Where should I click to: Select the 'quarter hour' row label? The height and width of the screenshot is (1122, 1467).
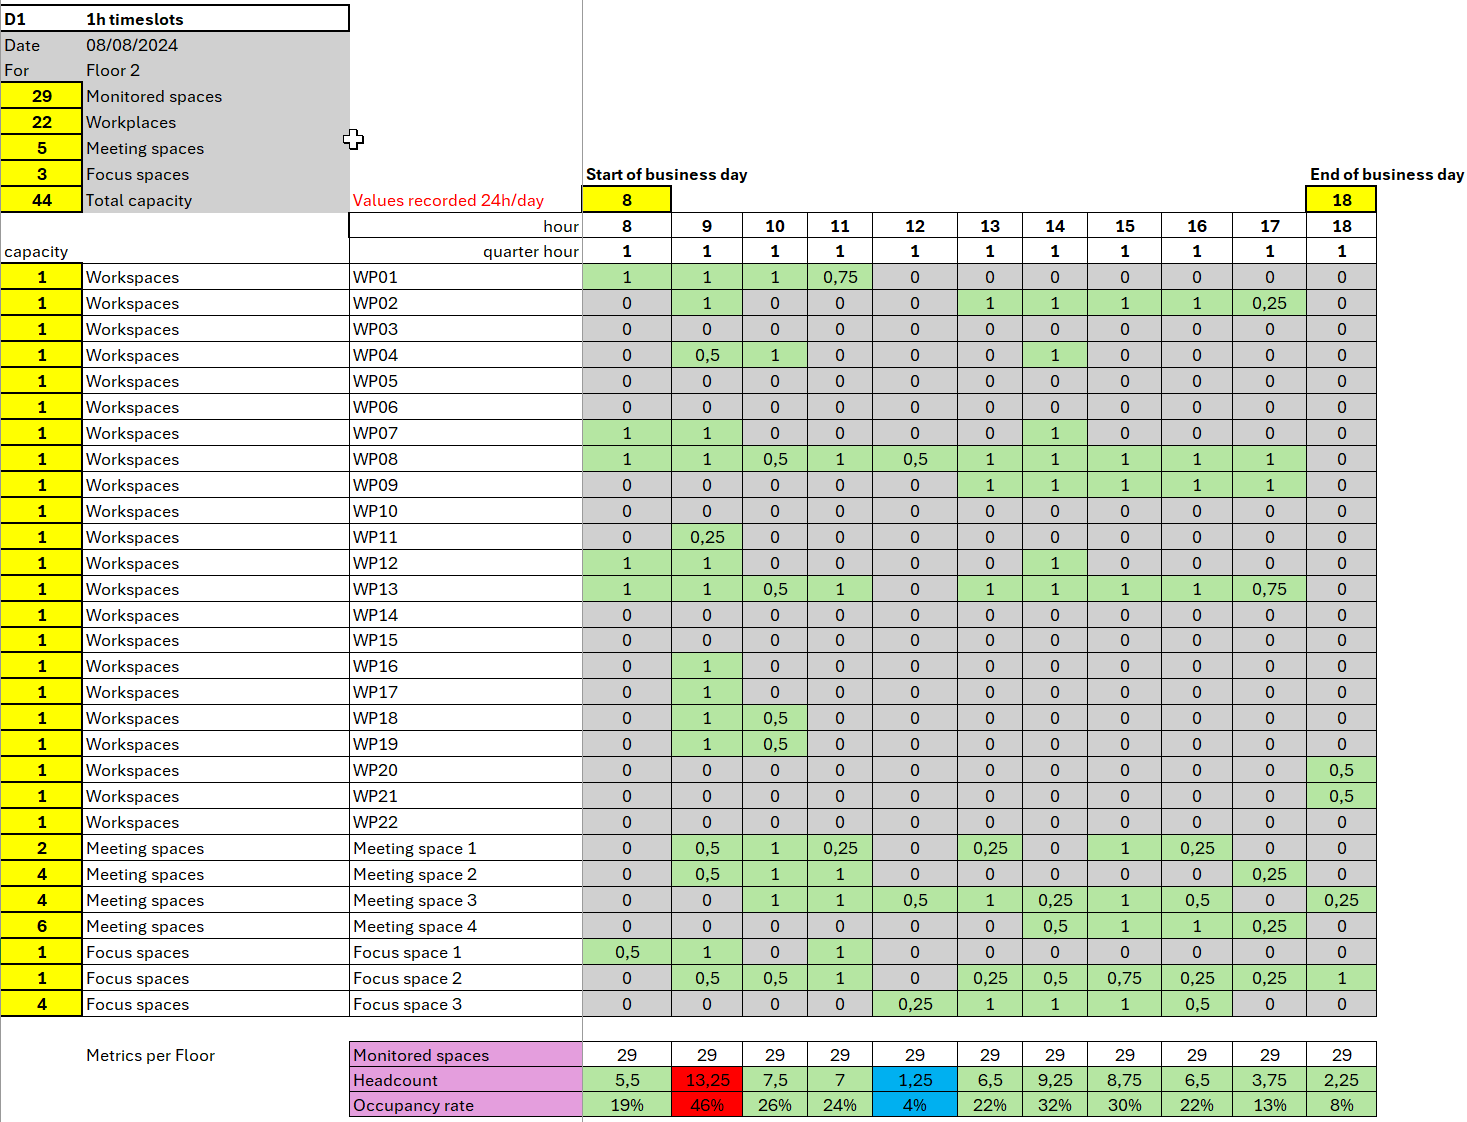point(530,251)
